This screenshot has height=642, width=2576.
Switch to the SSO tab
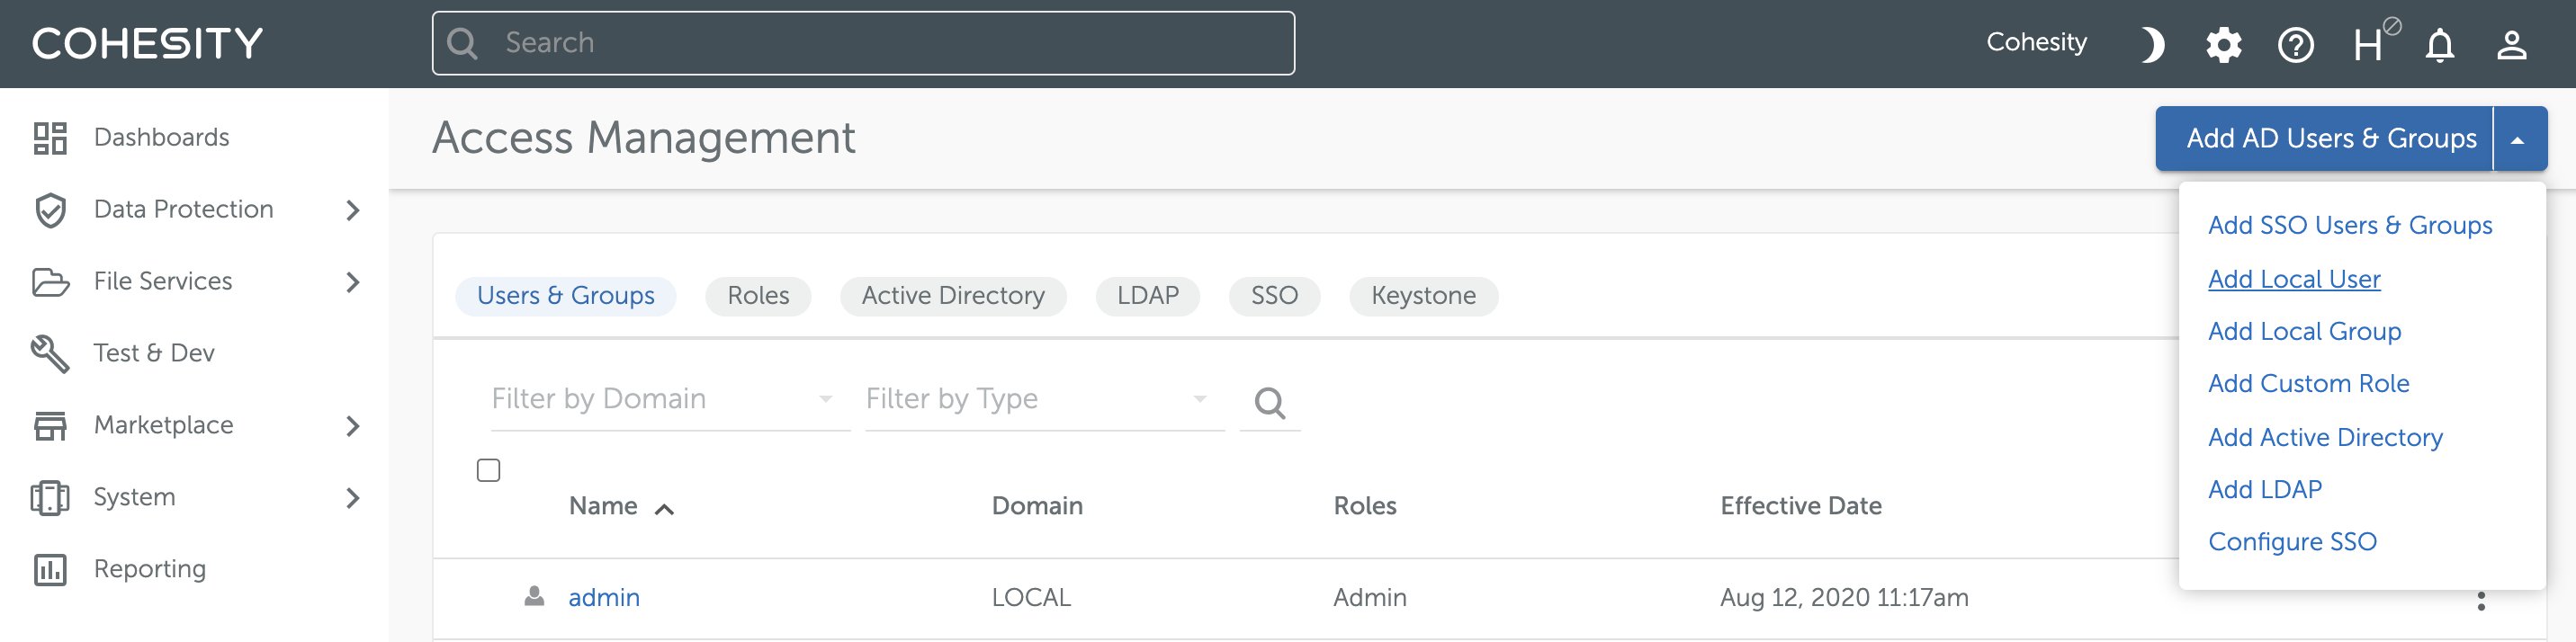click(x=1274, y=296)
